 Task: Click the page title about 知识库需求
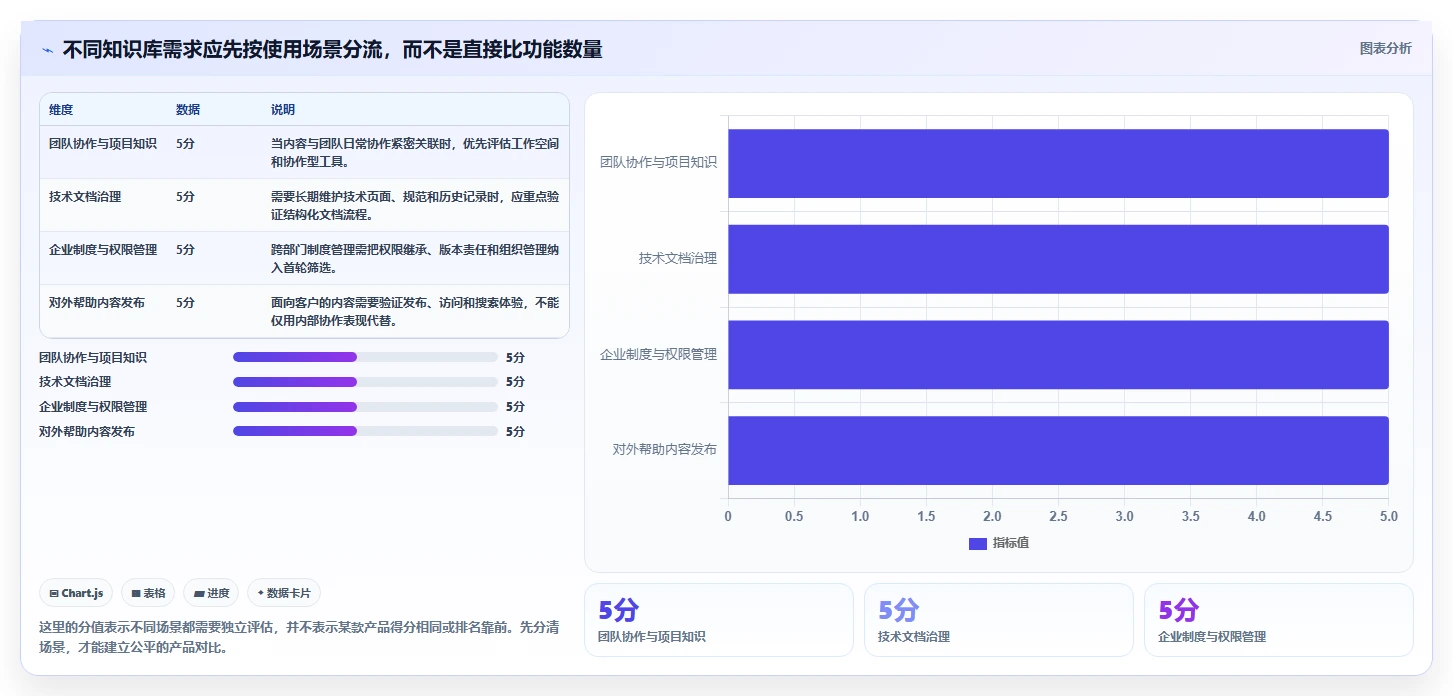pos(332,50)
